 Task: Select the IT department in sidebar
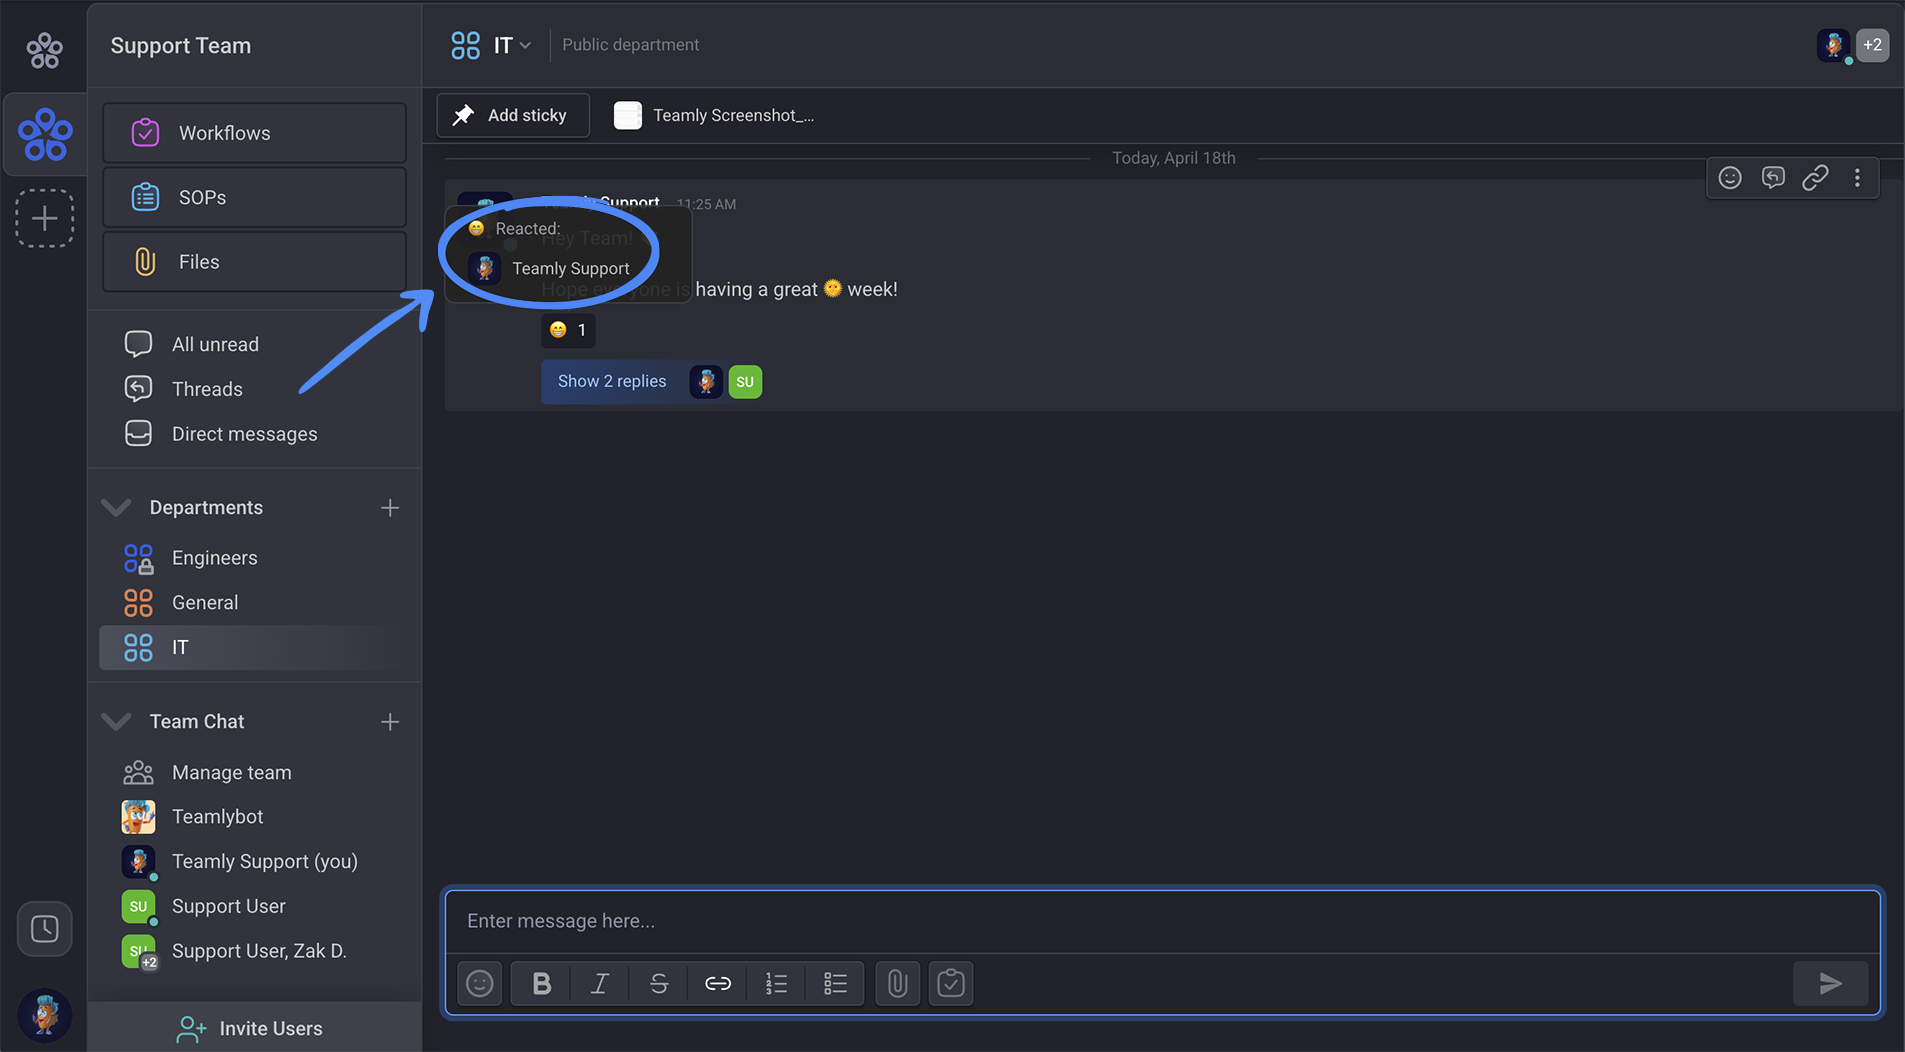pos(255,647)
